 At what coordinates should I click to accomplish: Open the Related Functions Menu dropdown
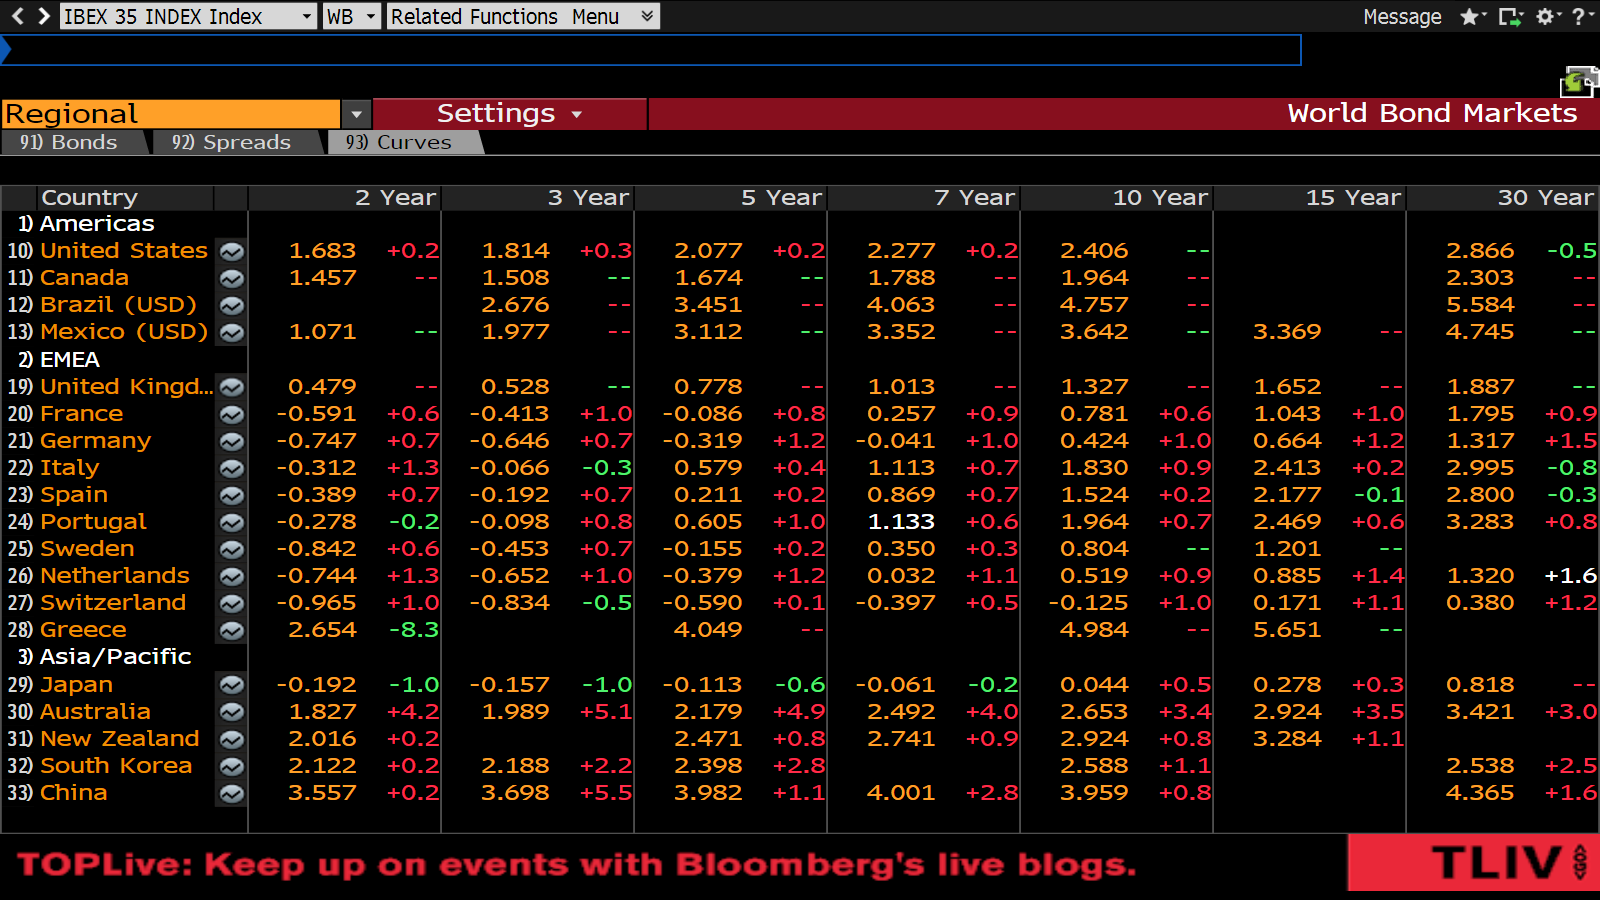pyautogui.click(x=523, y=17)
